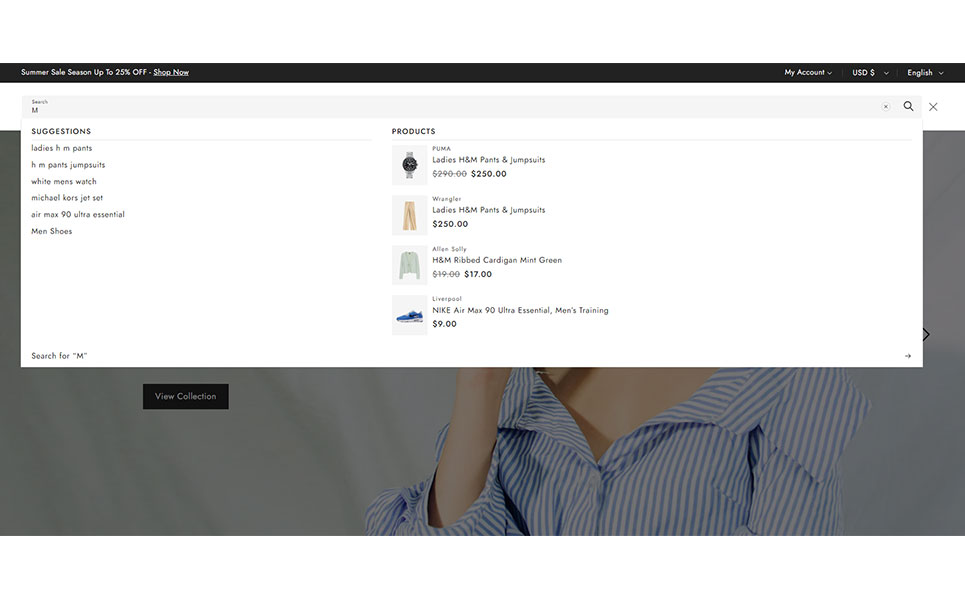This screenshot has height=600, width=965.
Task: Pick the "Men Shoes" suggestion
Action: 52,231
